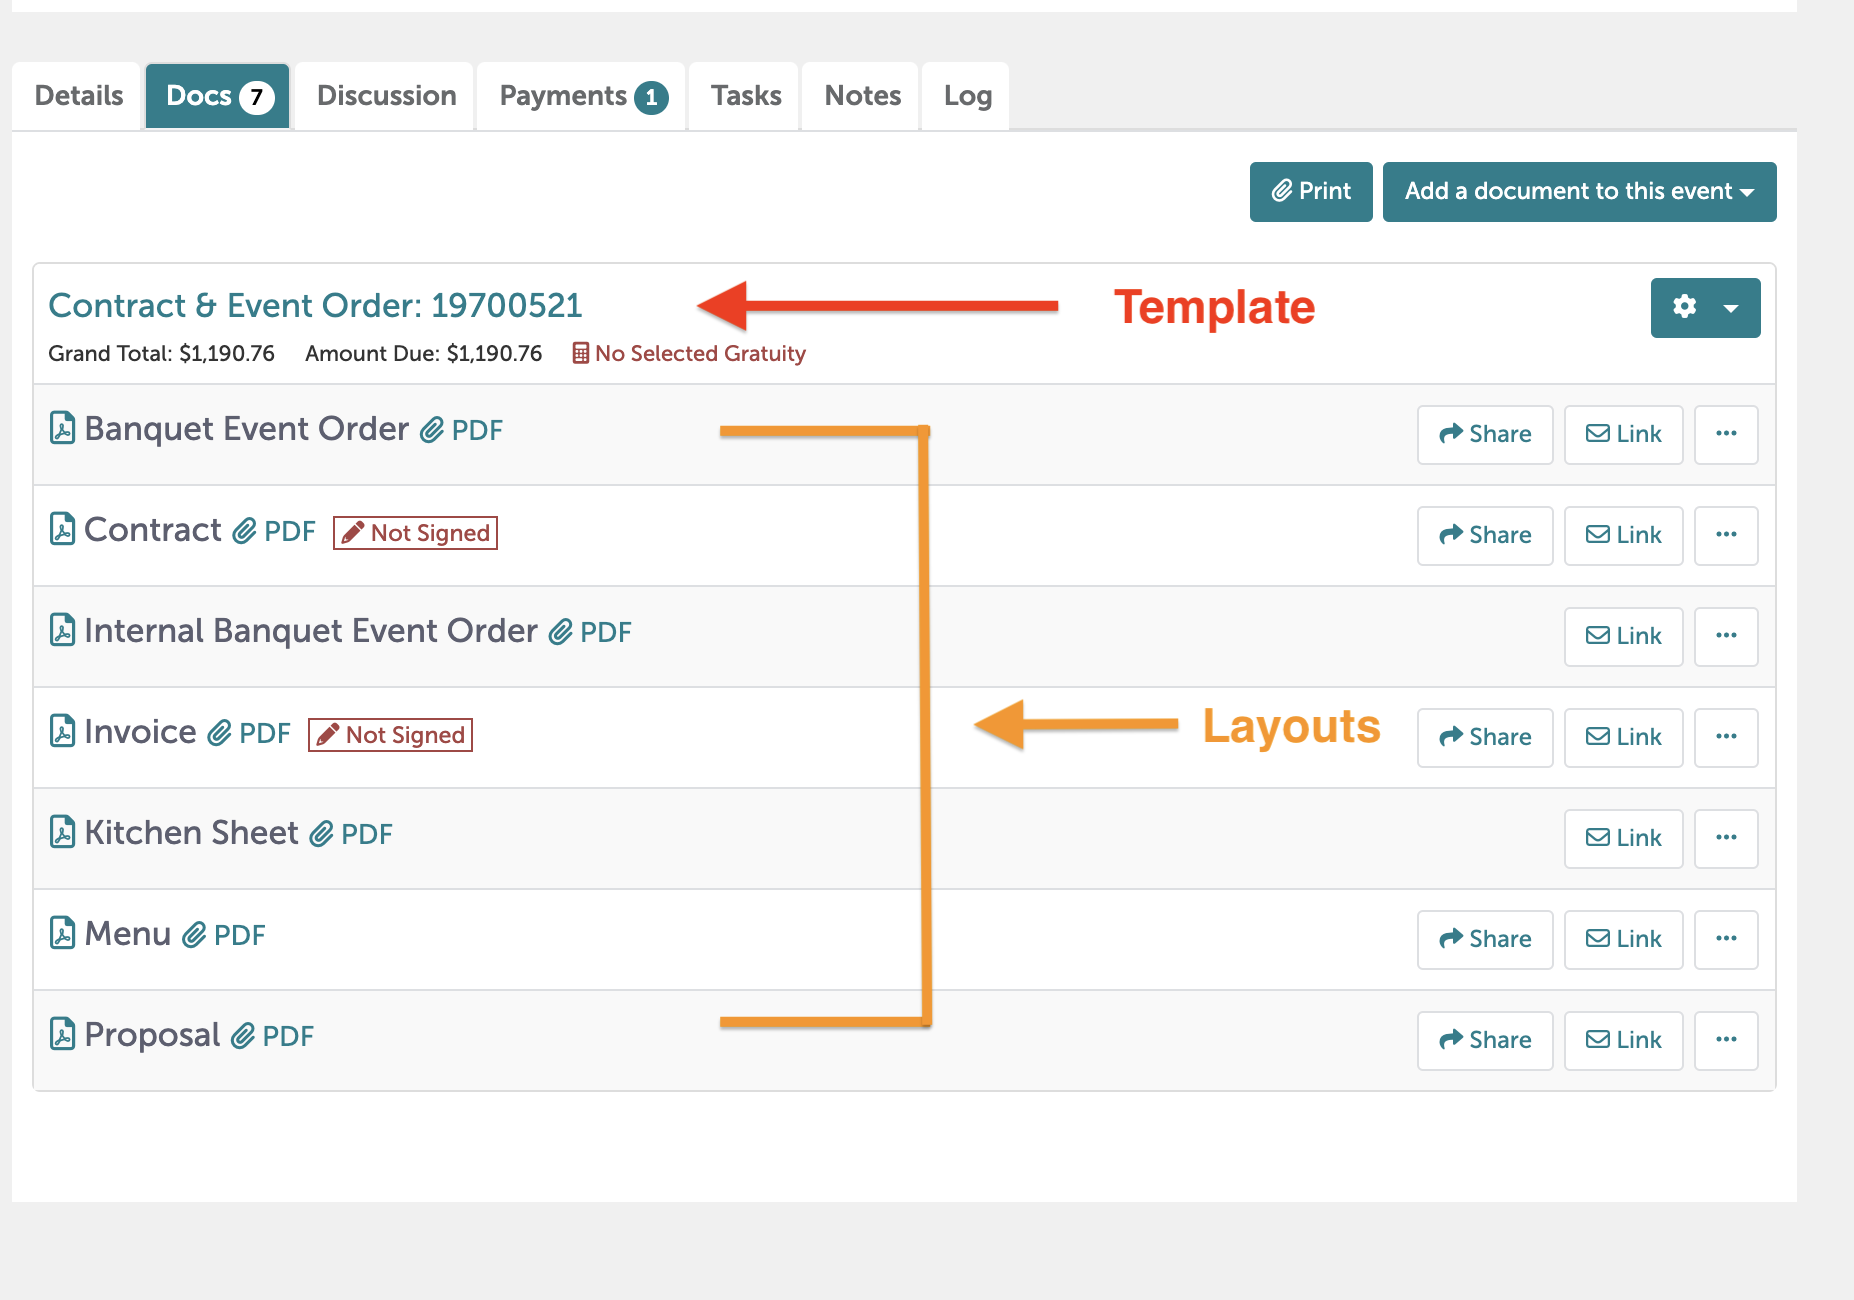This screenshot has height=1300, width=1854.
Task: Open Contract & Event Order 19700521 link
Action: coord(316,306)
